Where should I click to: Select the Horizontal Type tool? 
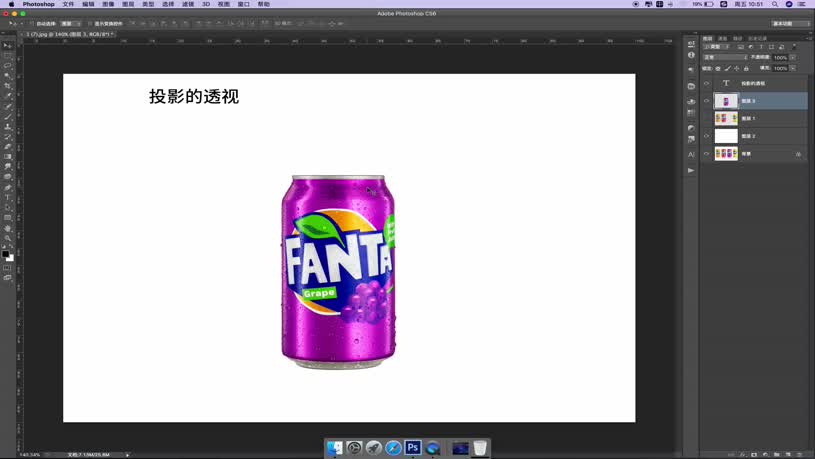7,198
